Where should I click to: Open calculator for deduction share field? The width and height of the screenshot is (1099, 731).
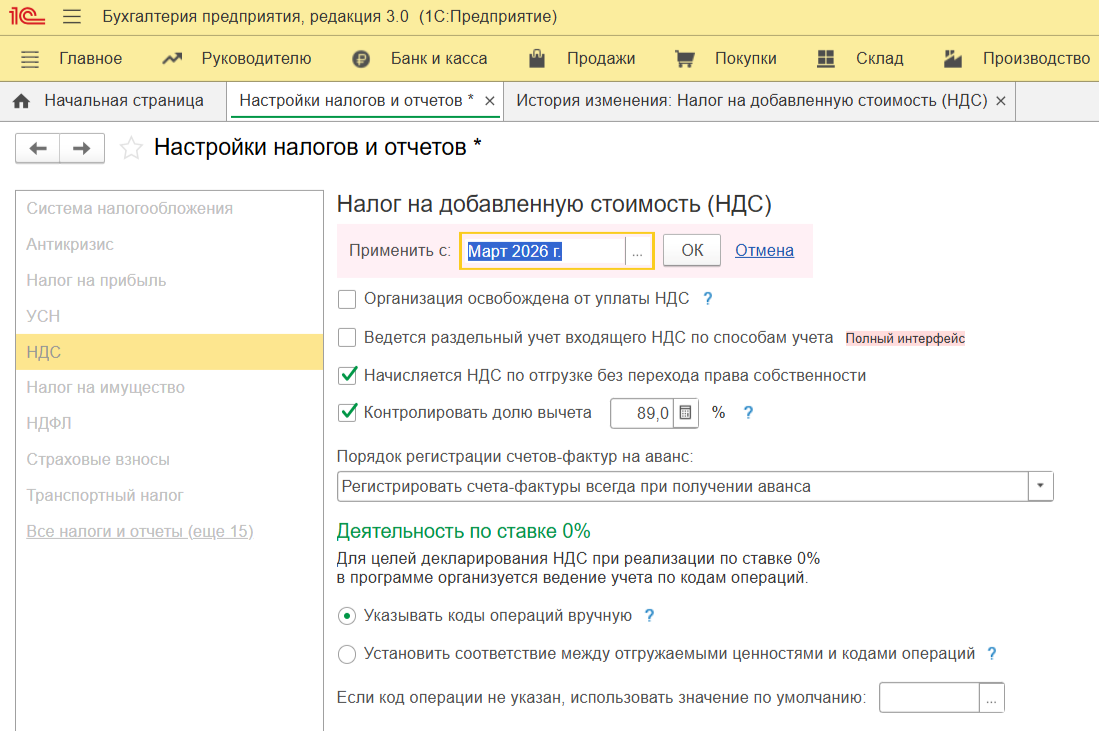point(685,412)
